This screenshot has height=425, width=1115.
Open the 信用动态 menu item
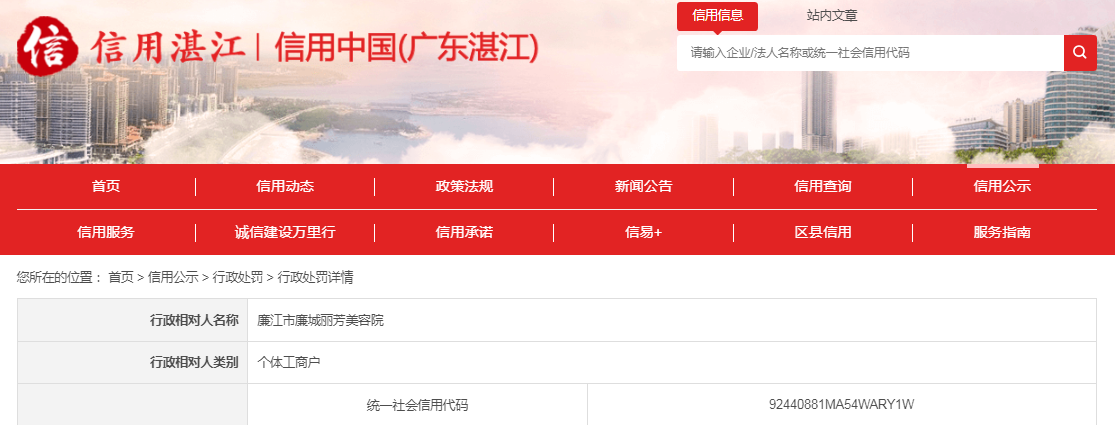(285, 186)
